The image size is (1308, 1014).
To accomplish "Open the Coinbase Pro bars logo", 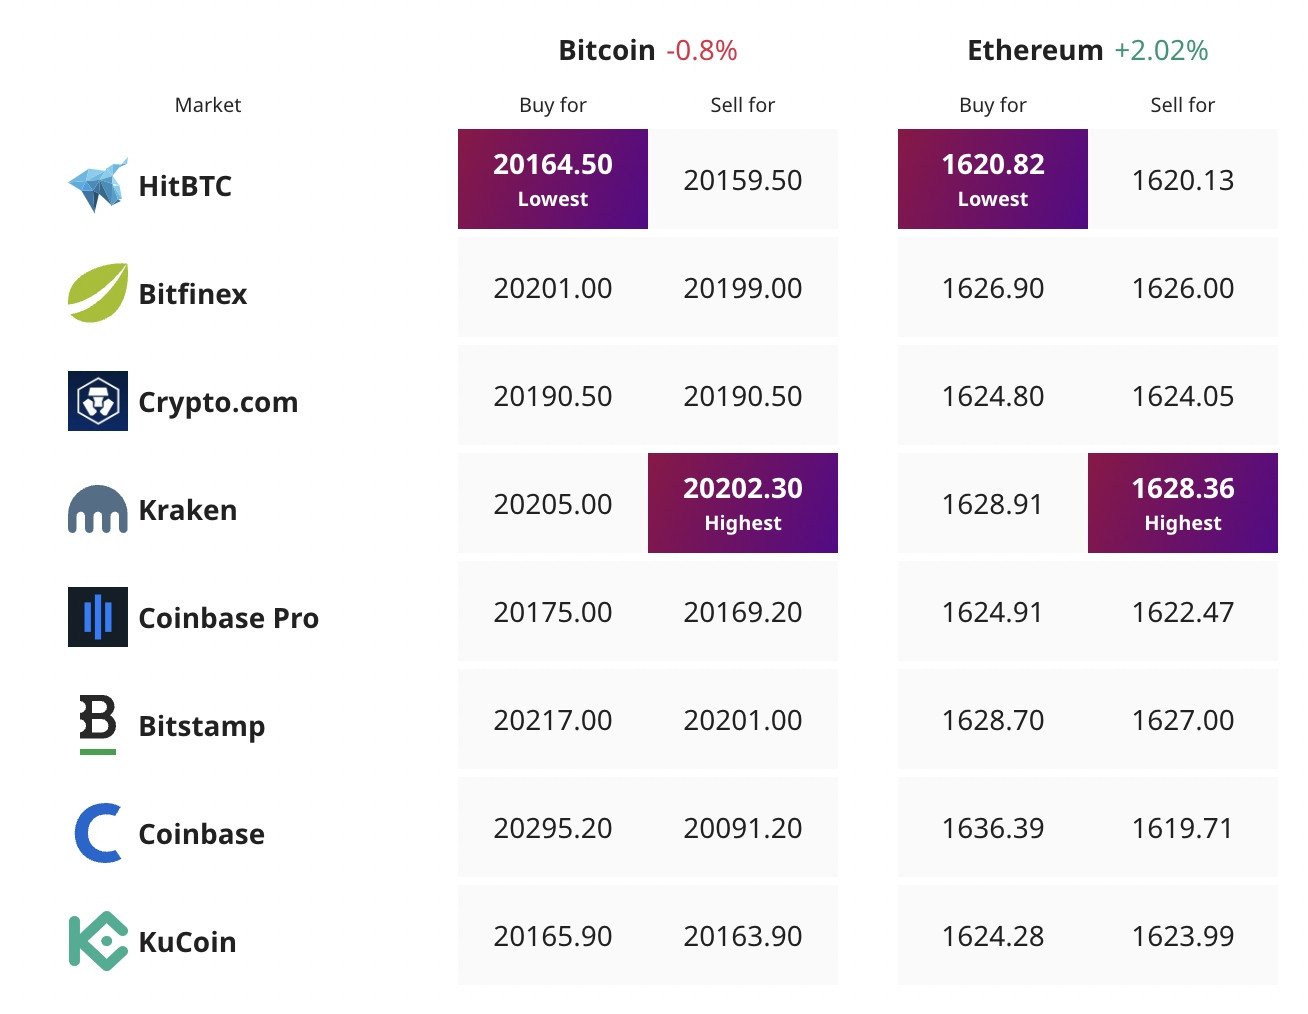I will (x=97, y=617).
